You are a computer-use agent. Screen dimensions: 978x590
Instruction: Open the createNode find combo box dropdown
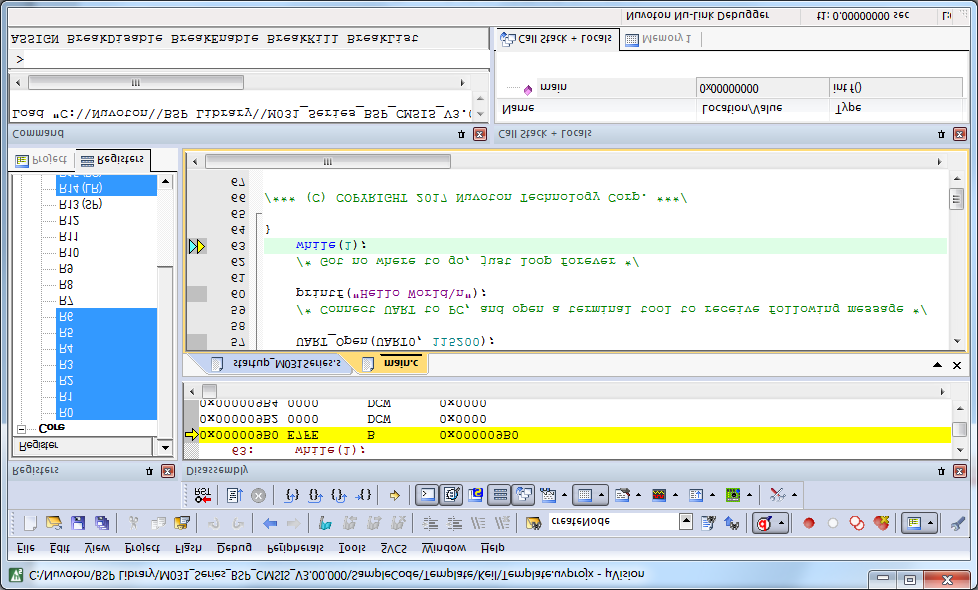[x=686, y=522]
